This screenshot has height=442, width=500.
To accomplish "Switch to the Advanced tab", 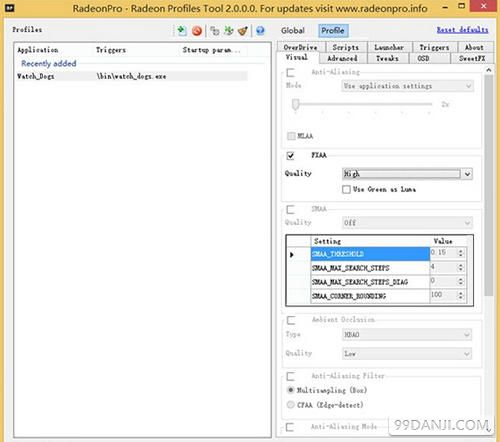I will [x=342, y=58].
